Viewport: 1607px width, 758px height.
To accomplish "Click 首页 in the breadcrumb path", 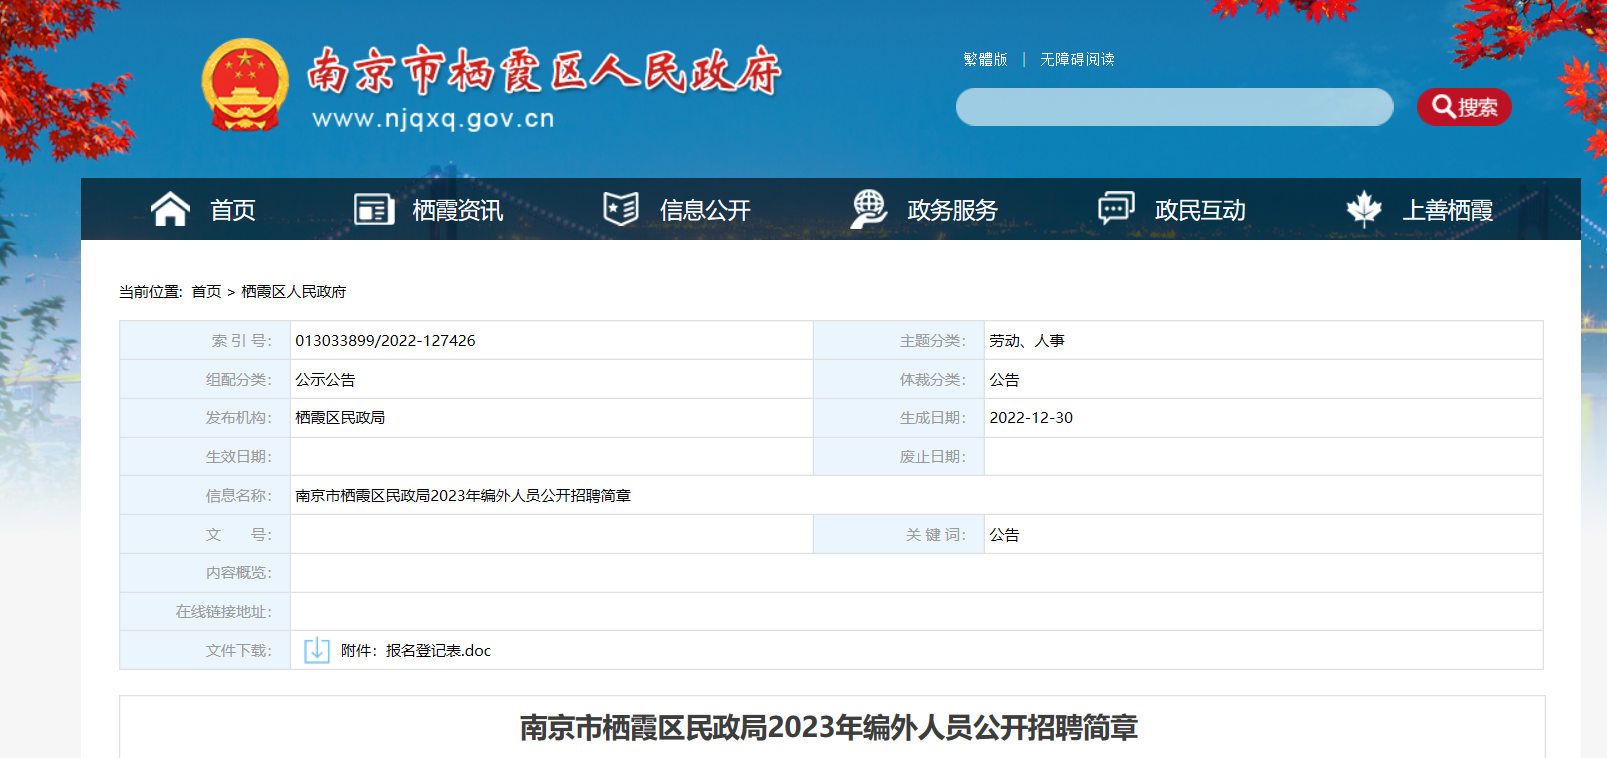I will [206, 292].
